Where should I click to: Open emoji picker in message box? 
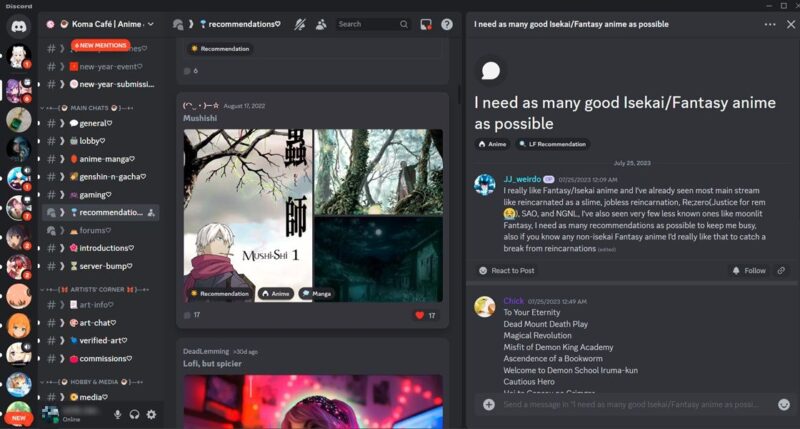pyautogui.click(x=784, y=405)
